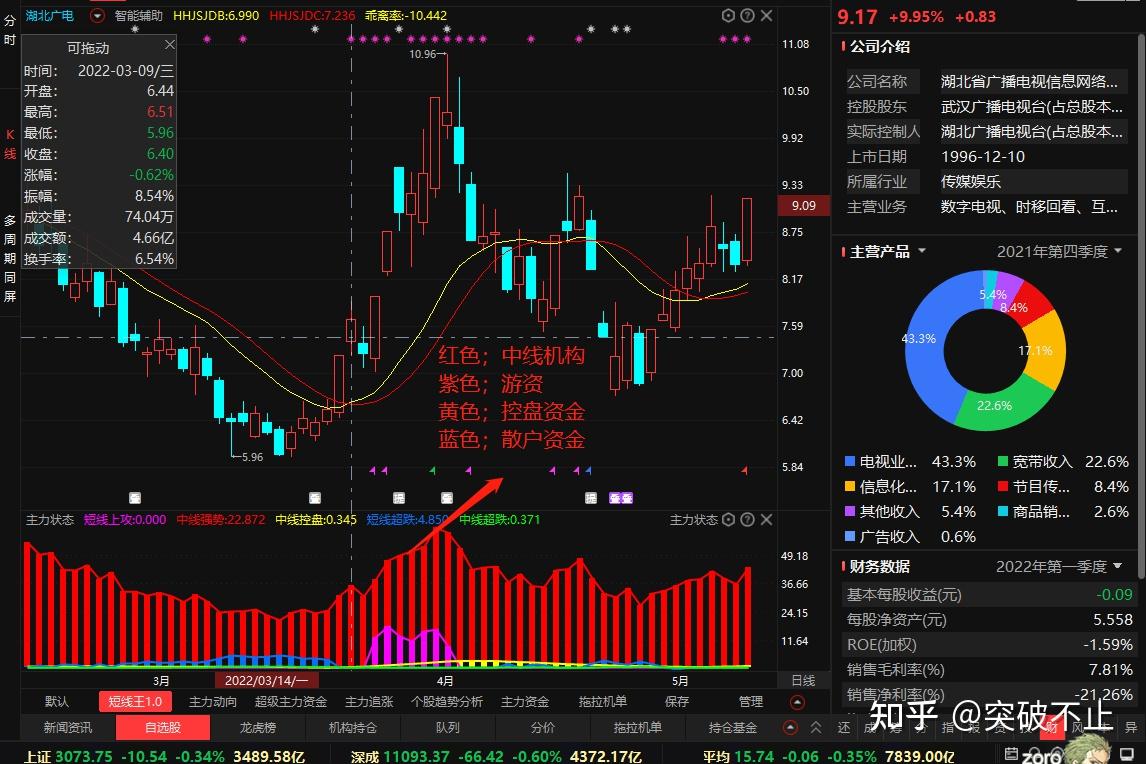Switch to the 新闻资讯 tab
Image resolution: width=1146 pixels, height=764 pixels.
(68, 728)
